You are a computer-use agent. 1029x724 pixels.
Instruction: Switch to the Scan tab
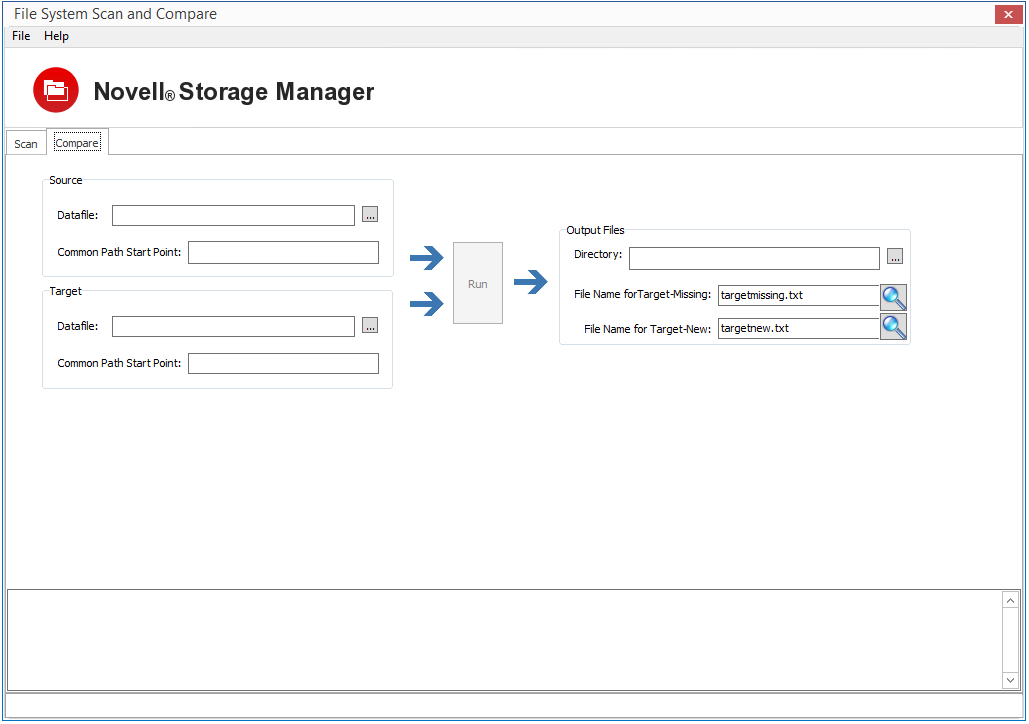[x=26, y=144]
